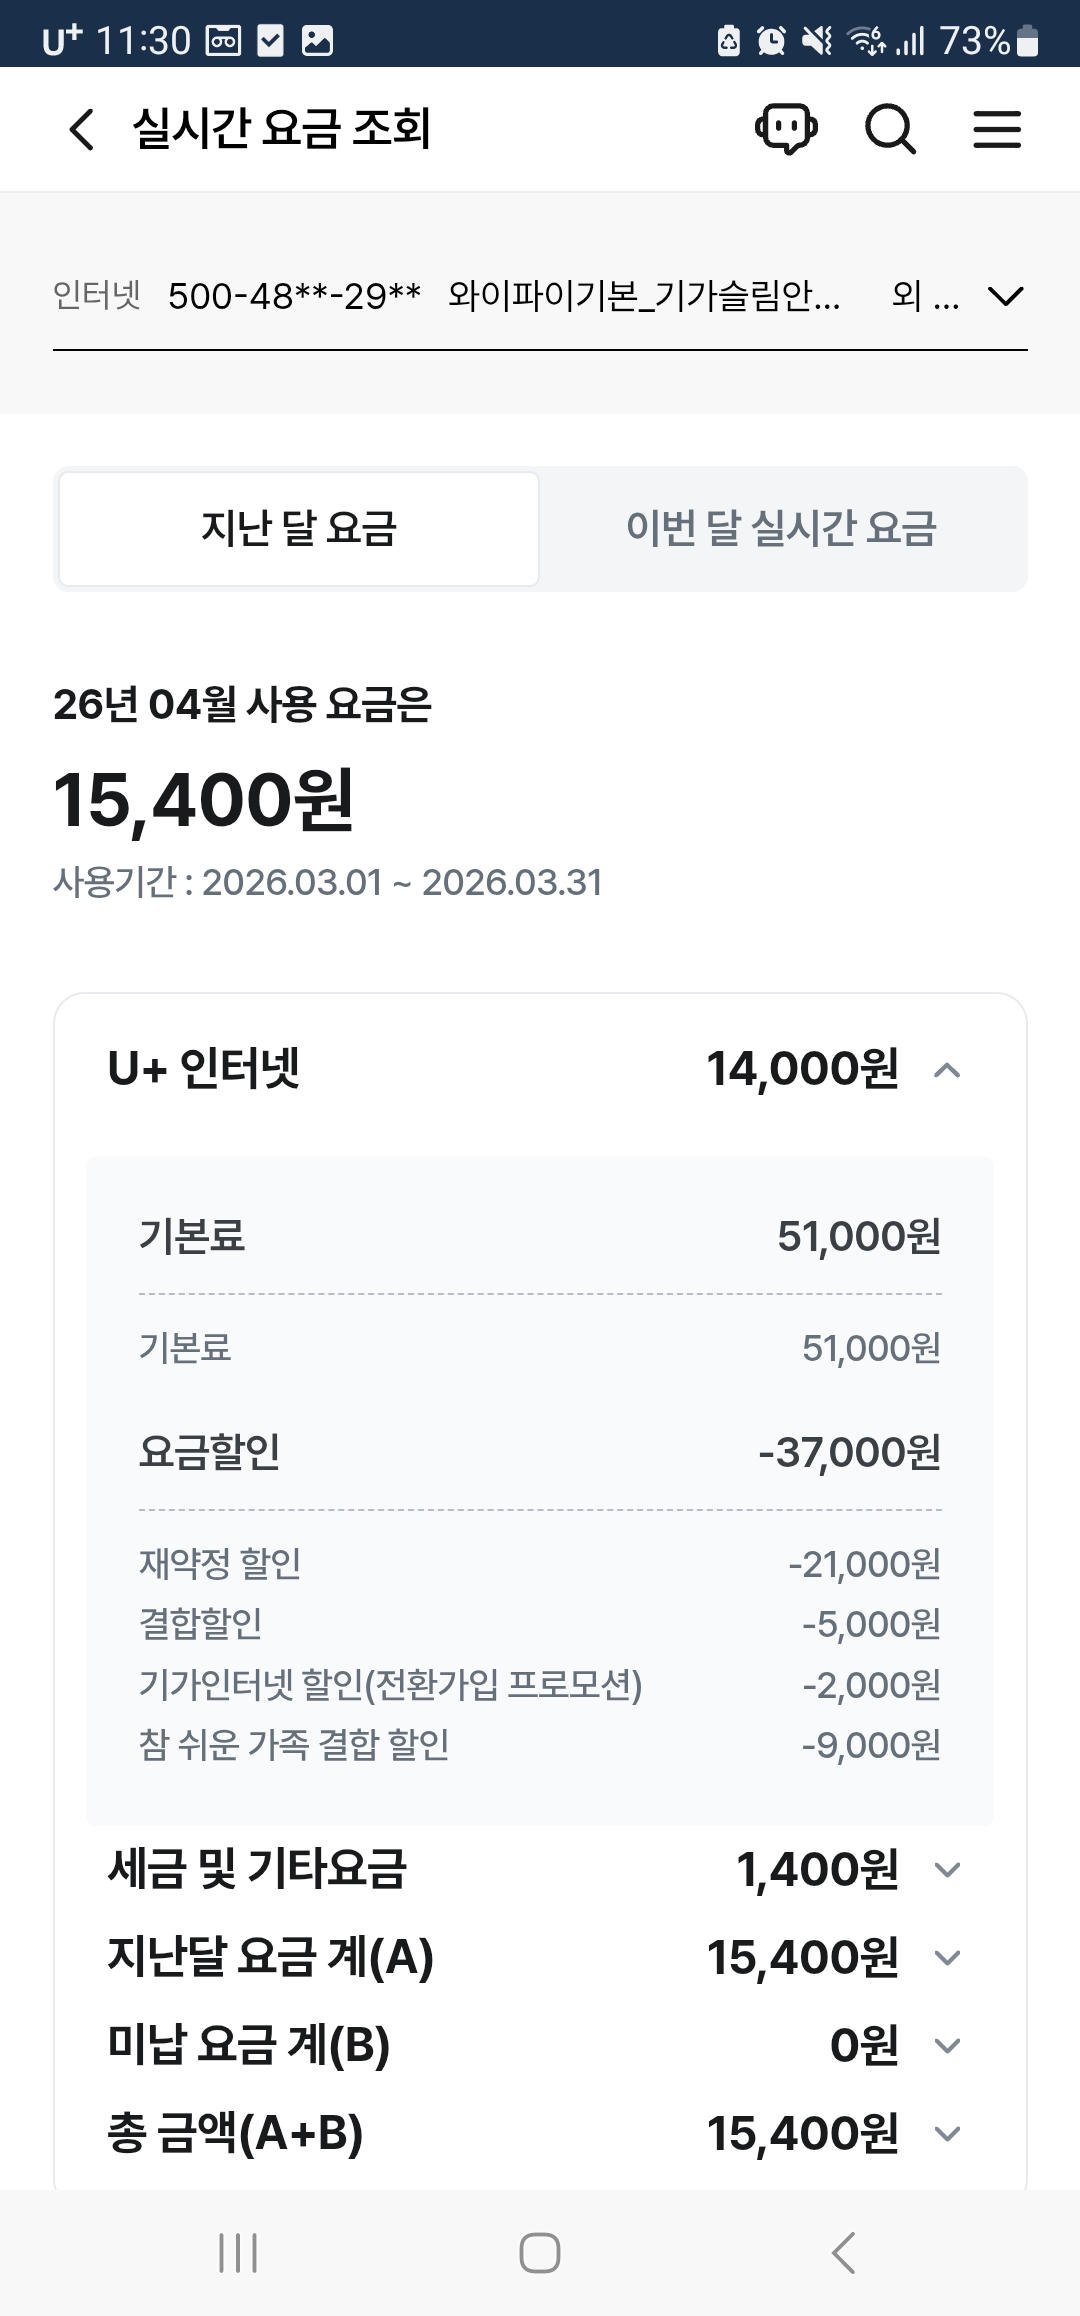Open the hamburger menu
The image size is (1080, 2316).
click(997, 130)
